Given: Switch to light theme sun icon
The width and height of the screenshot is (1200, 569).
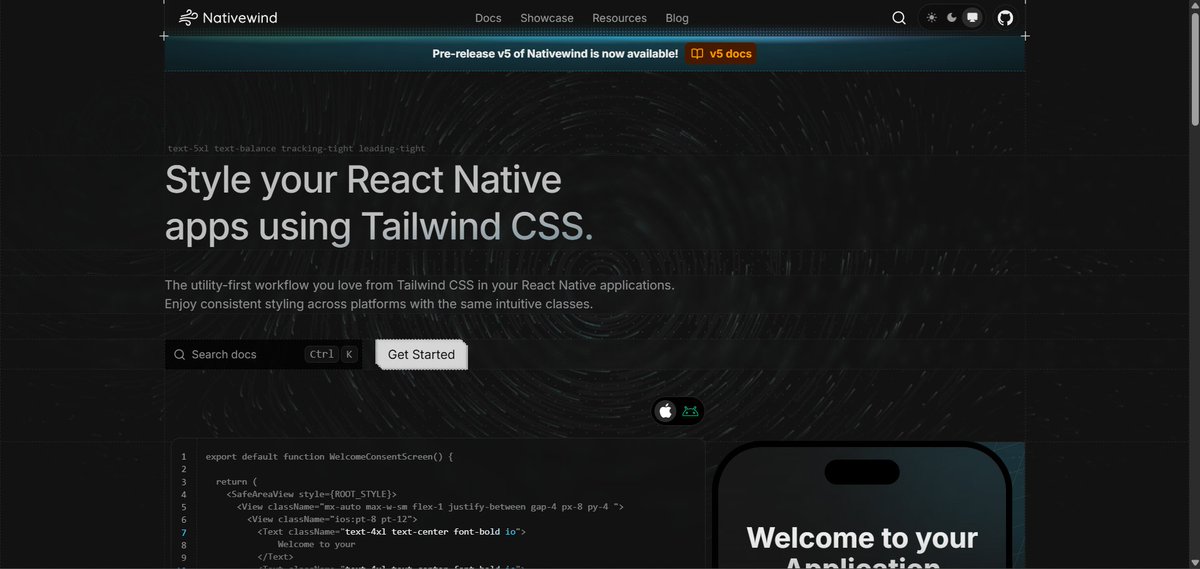Looking at the screenshot, I should pyautogui.click(x=932, y=18).
